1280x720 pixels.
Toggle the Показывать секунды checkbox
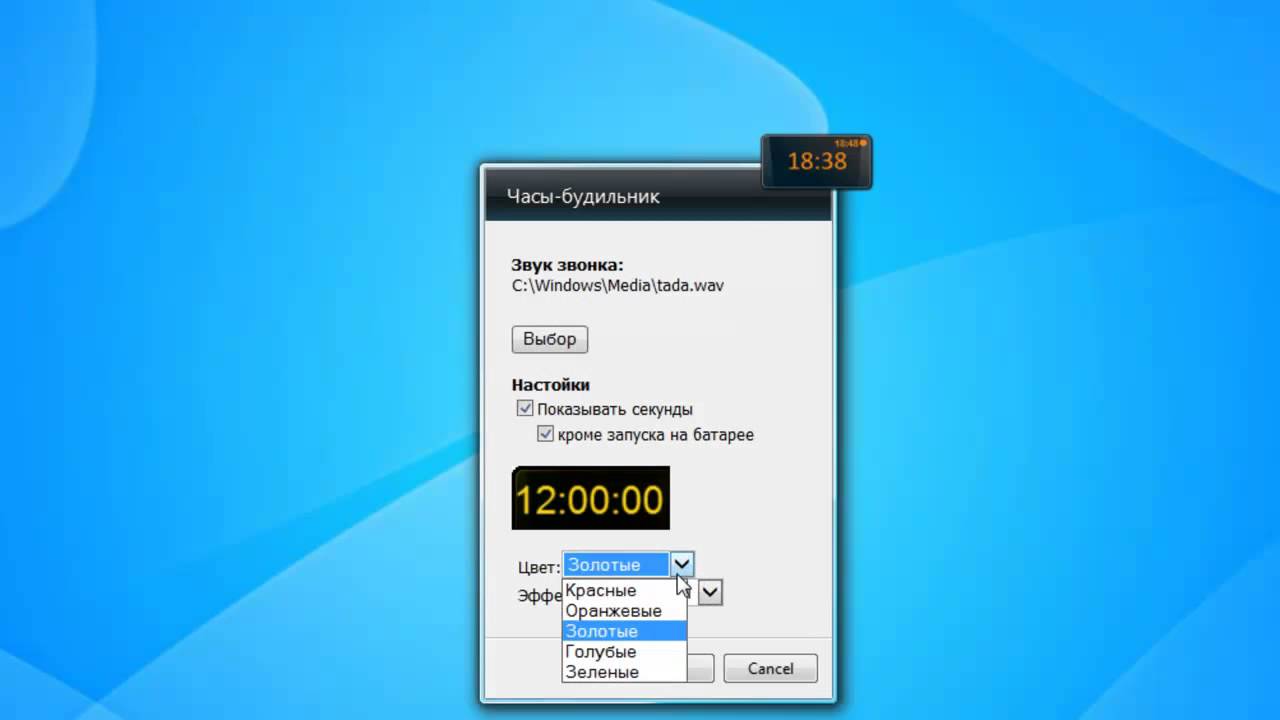[x=524, y=408]
